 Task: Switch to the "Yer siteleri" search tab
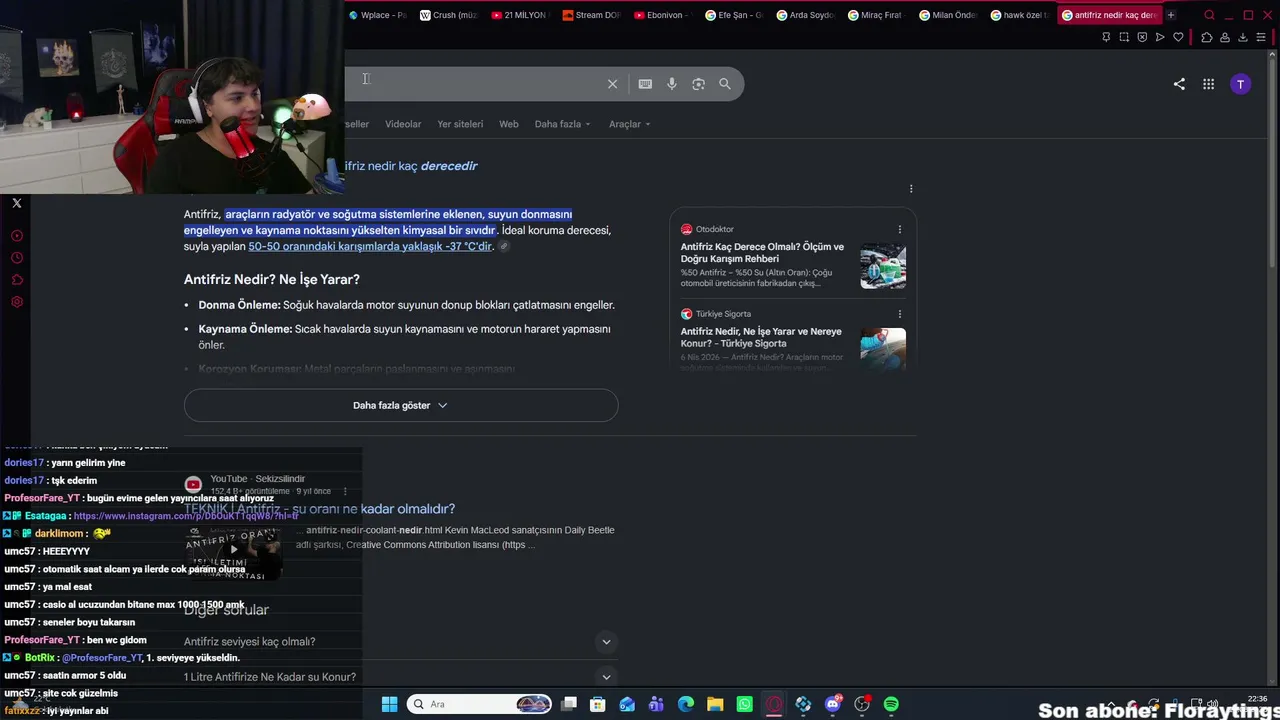point(460,124)
